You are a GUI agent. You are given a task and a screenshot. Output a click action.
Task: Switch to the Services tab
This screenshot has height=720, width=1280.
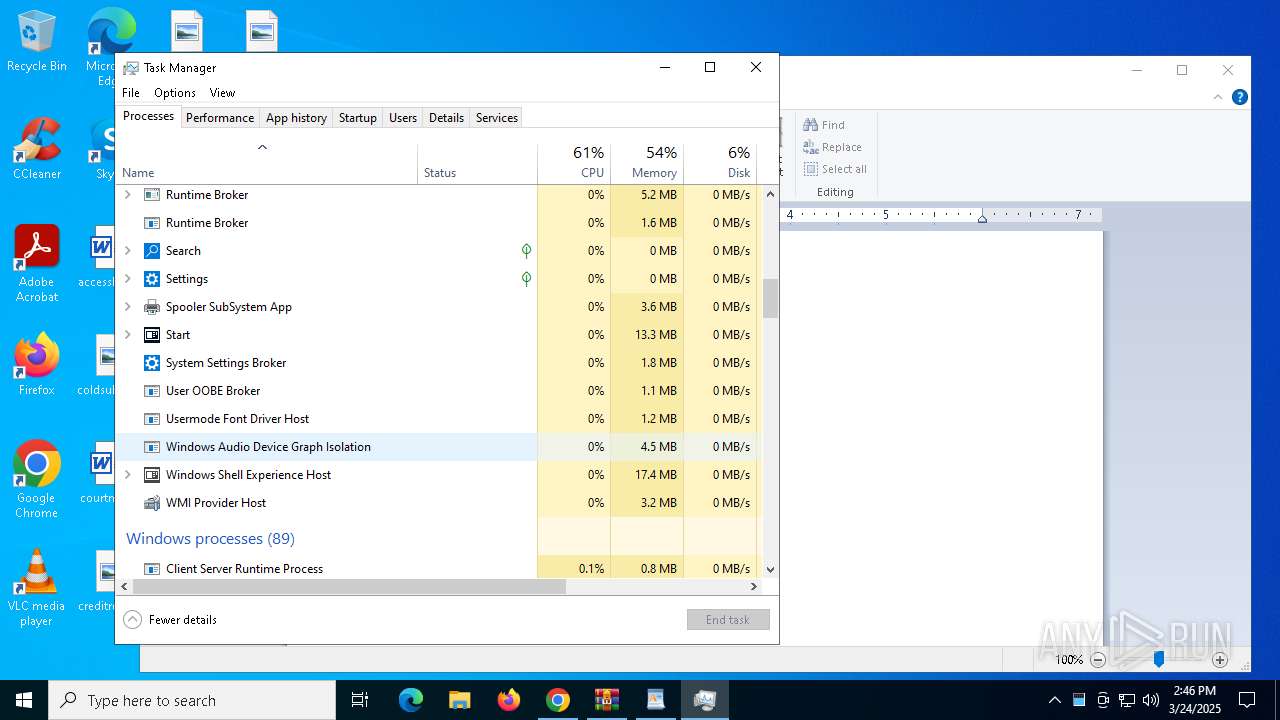point(497,118)
